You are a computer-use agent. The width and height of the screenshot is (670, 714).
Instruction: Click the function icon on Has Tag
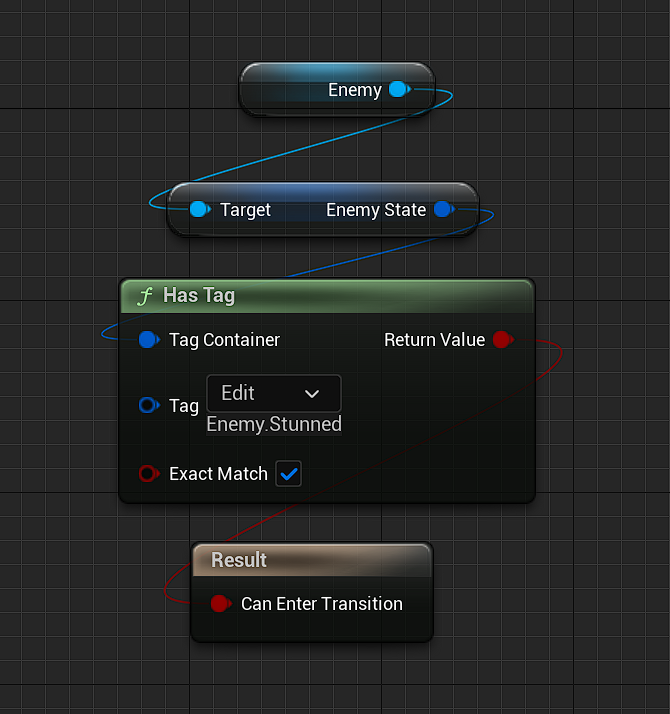(145, 296)
